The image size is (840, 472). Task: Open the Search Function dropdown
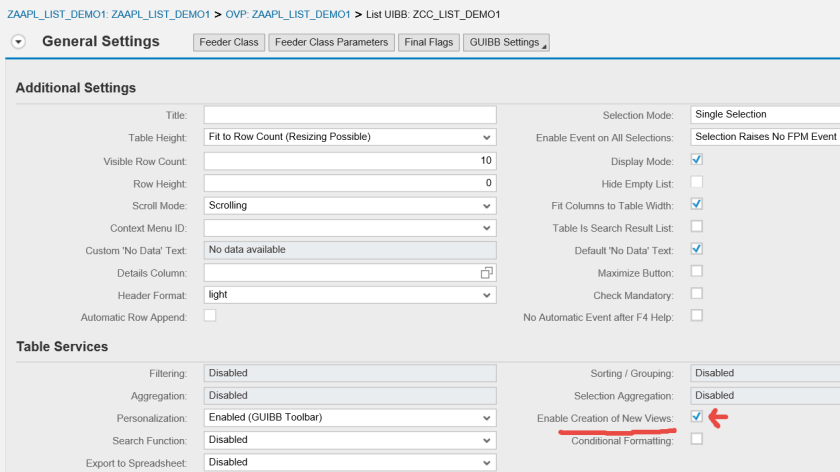pos(487,440)
